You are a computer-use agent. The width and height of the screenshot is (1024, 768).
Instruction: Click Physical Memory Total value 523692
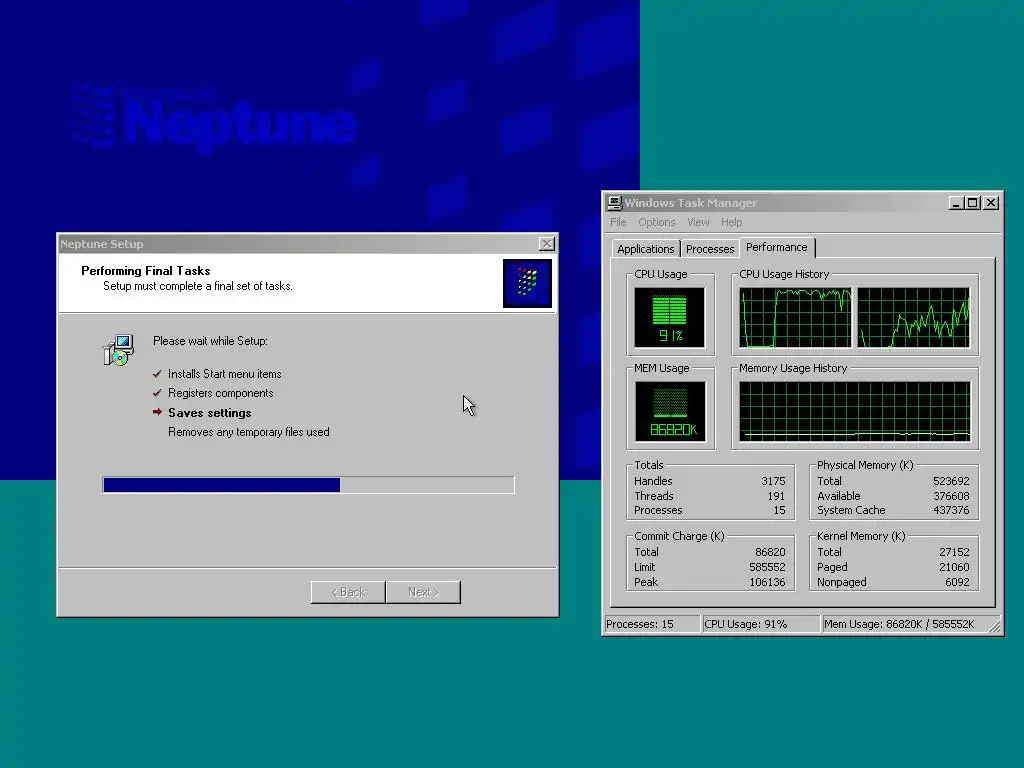(x=951, y=481)
